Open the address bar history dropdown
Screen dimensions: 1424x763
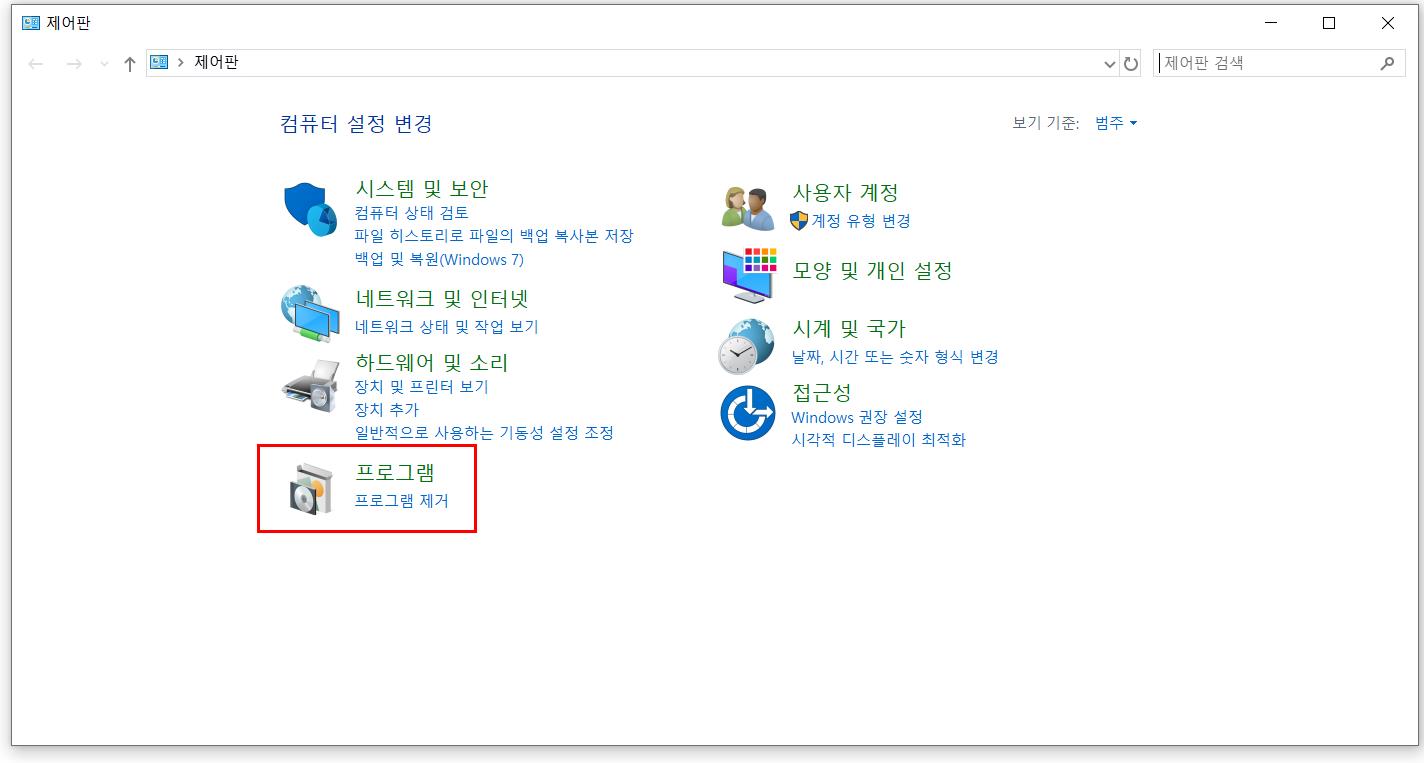tap(1109, 64)
